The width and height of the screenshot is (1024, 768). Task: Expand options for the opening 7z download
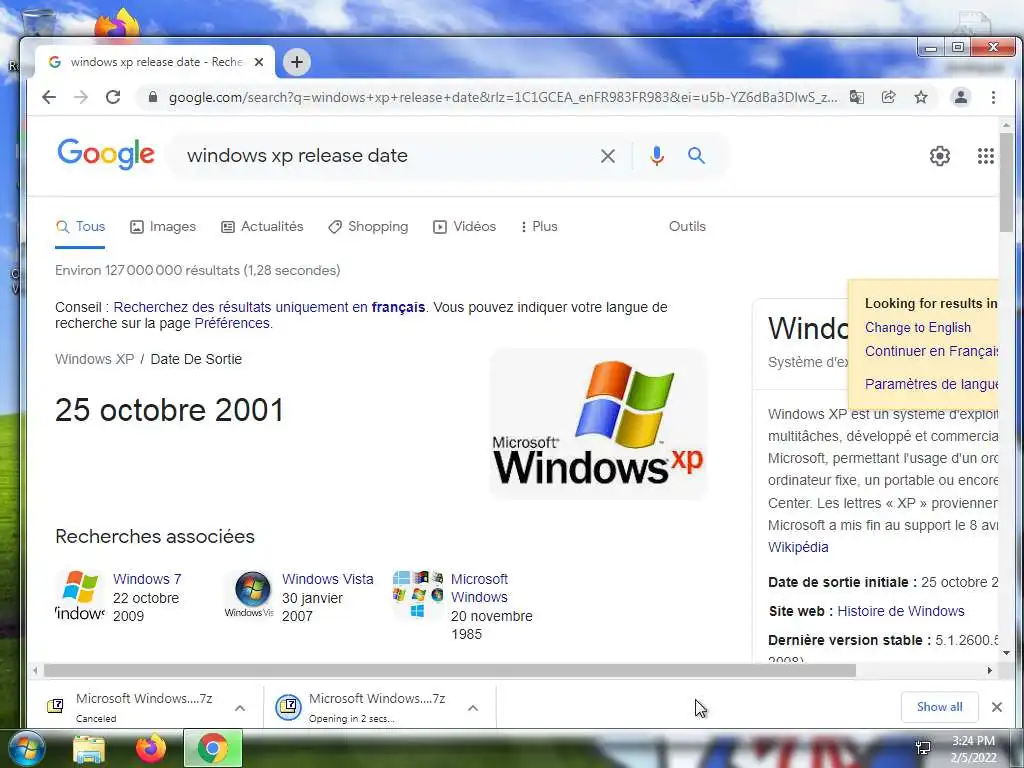(473, 708)
